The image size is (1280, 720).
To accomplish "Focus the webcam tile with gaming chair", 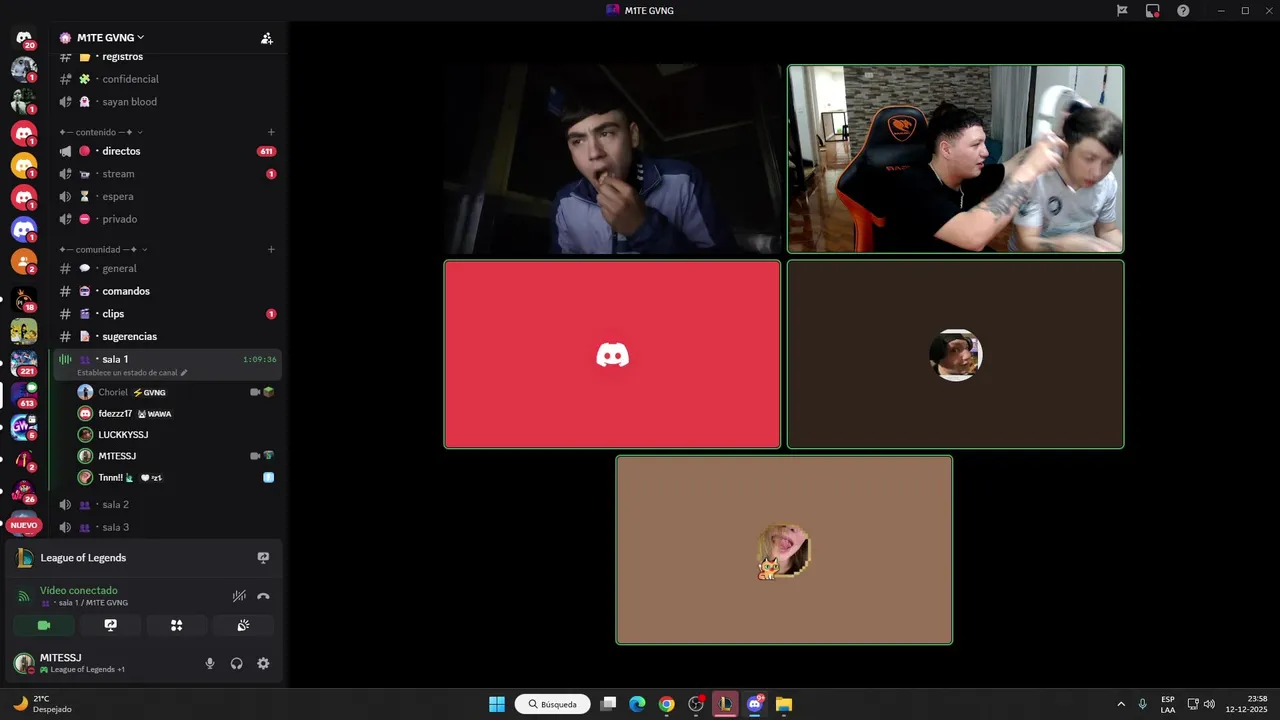I will pyautogui.click(x=955, y=159).
